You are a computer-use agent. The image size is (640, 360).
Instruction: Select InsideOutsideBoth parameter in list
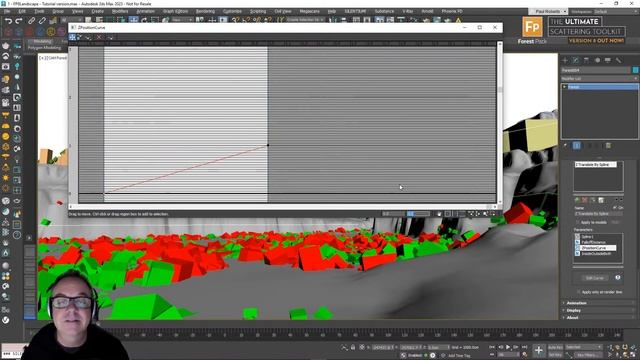click(x=596, y=253)
